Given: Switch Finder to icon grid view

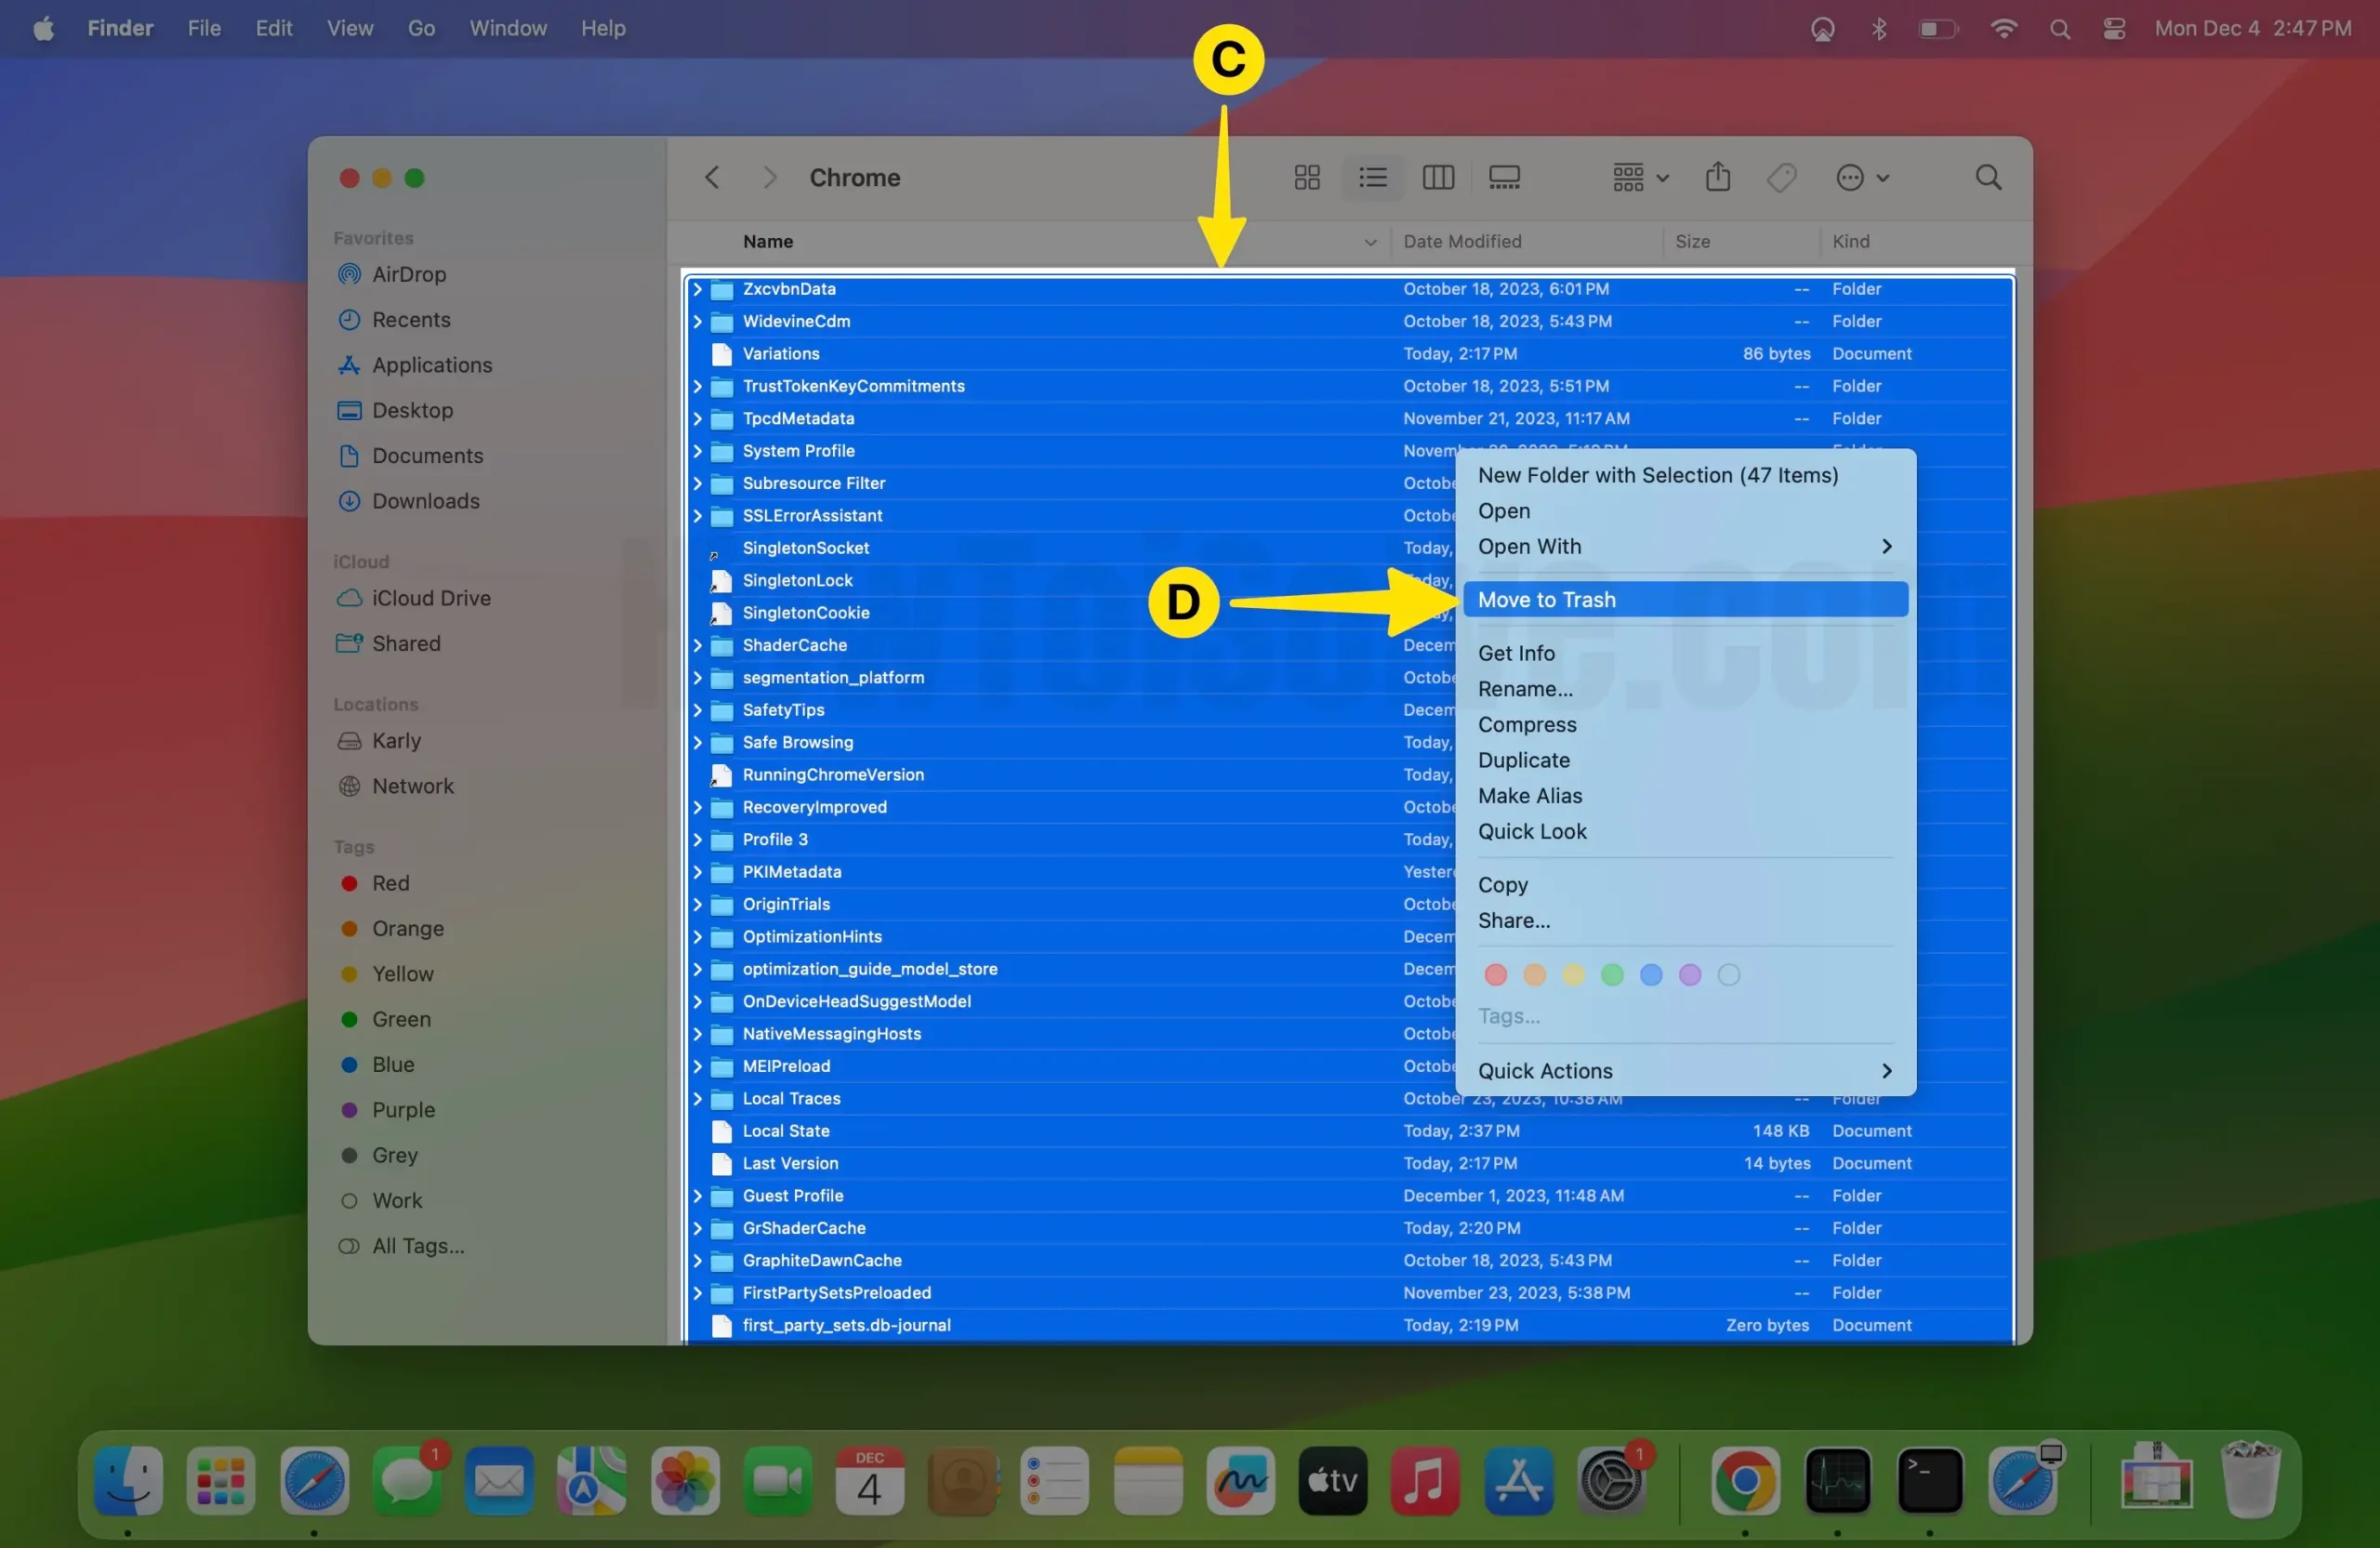Looking at the screenshot, I should point(1307,178).
